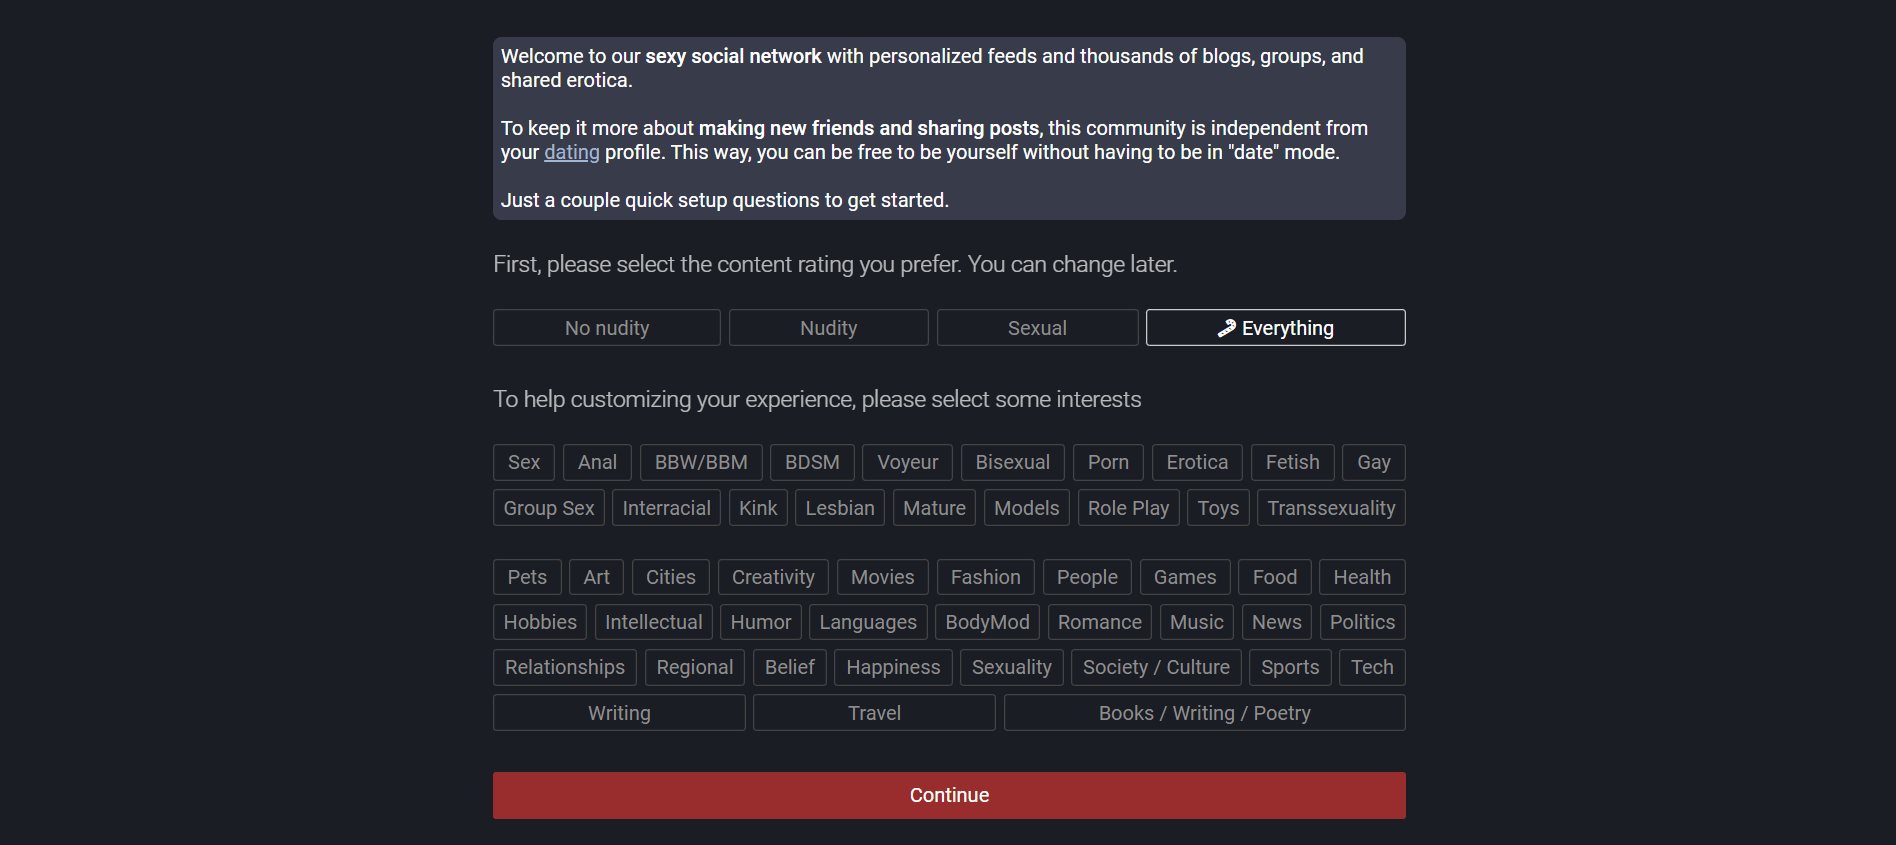Choose the Romance interest
1896x845 pixels.
(x=1099, y=622)
